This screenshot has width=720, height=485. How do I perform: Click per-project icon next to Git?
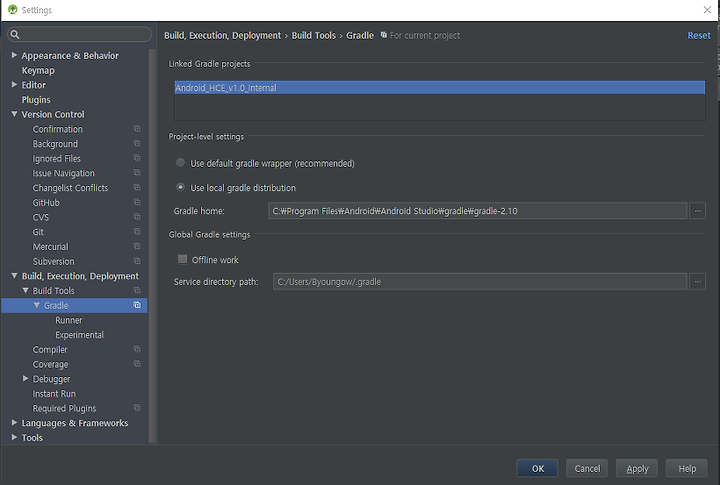[x=137, y=231]
